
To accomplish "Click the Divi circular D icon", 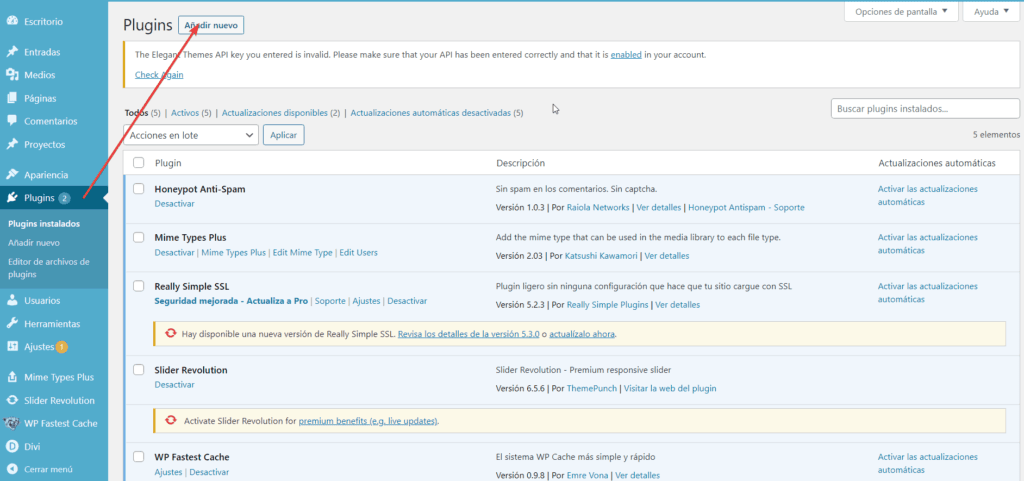I will [12, 446].
